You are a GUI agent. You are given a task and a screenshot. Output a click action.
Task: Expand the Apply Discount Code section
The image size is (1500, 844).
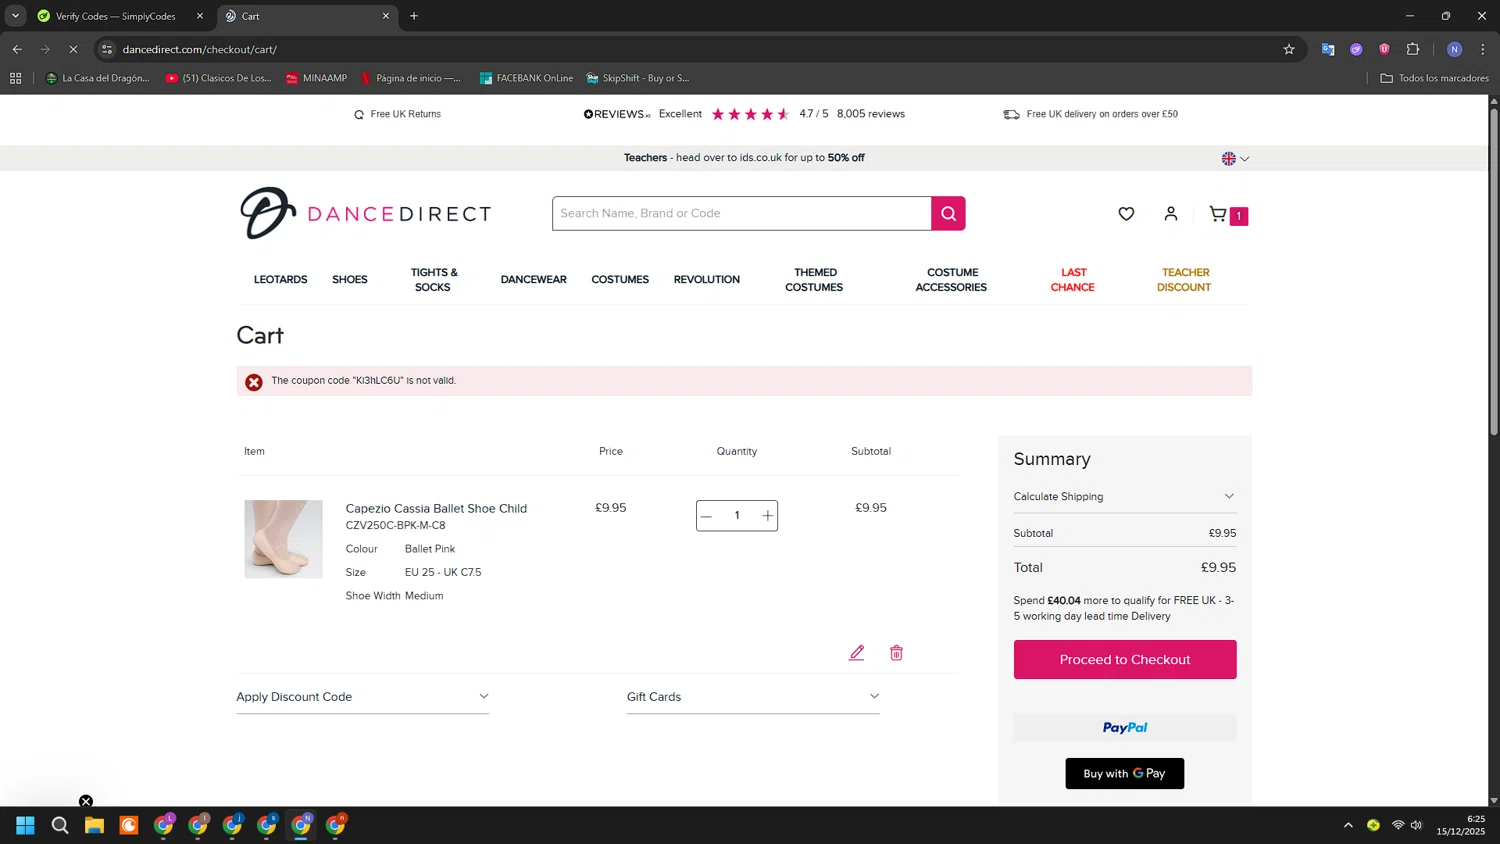coord(362,697)
